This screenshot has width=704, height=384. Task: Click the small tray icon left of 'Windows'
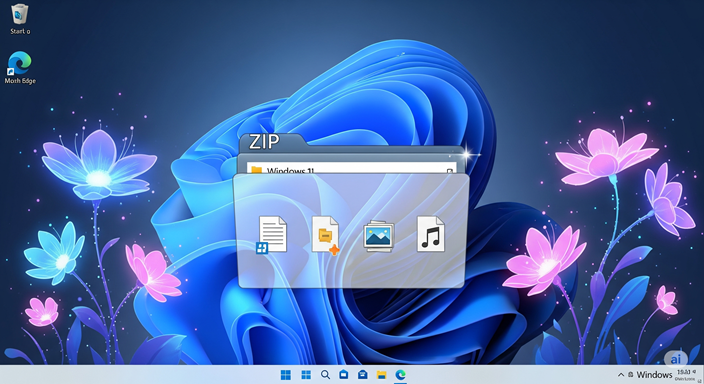(631, 375)
